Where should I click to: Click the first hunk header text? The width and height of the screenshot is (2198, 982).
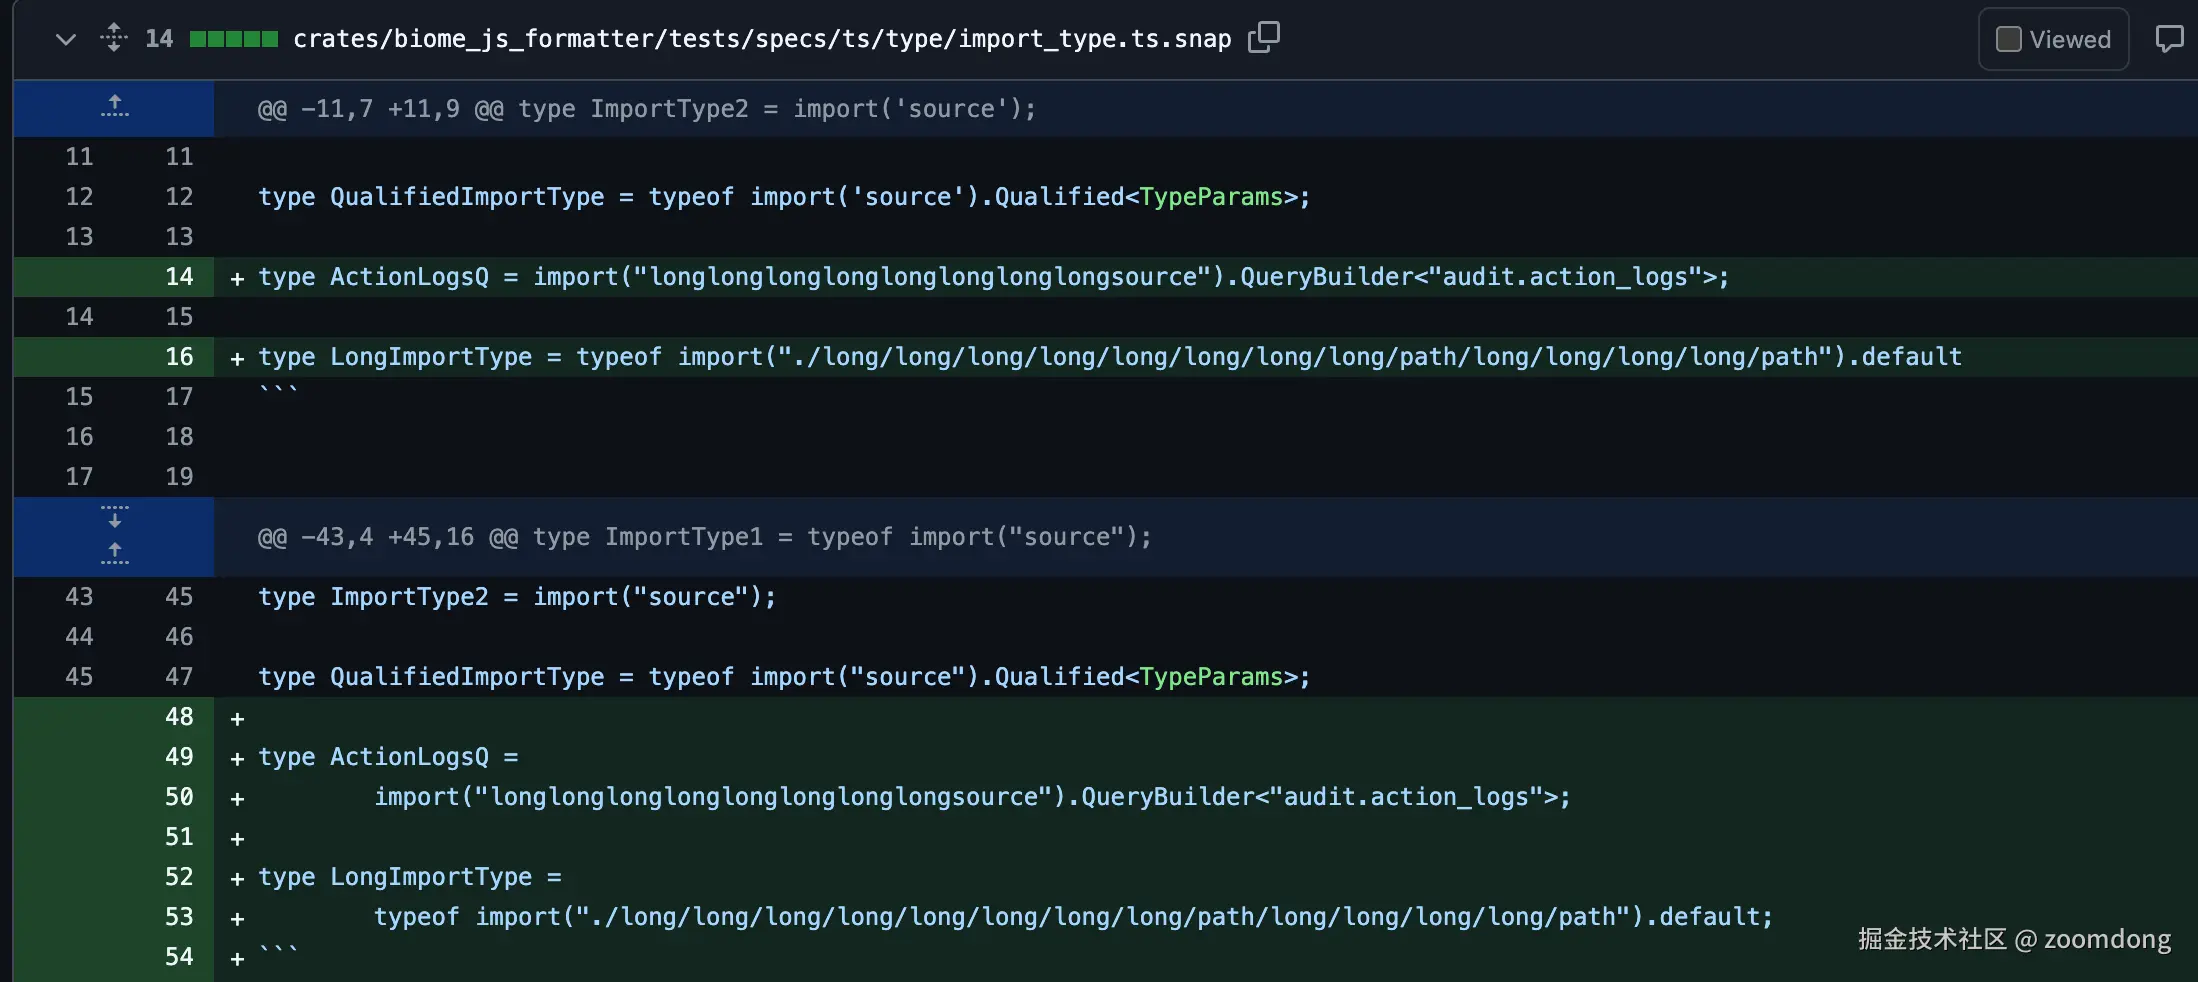point(646,109)
